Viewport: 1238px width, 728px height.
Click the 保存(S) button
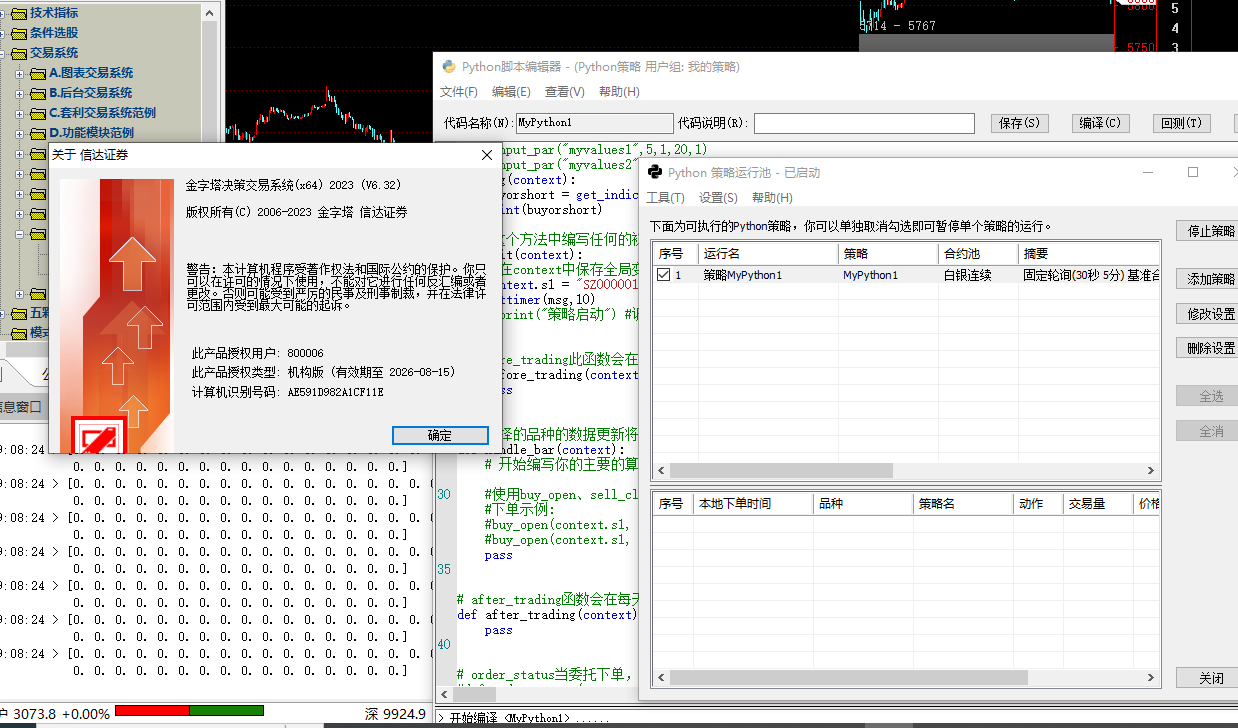pos(1019,123)
